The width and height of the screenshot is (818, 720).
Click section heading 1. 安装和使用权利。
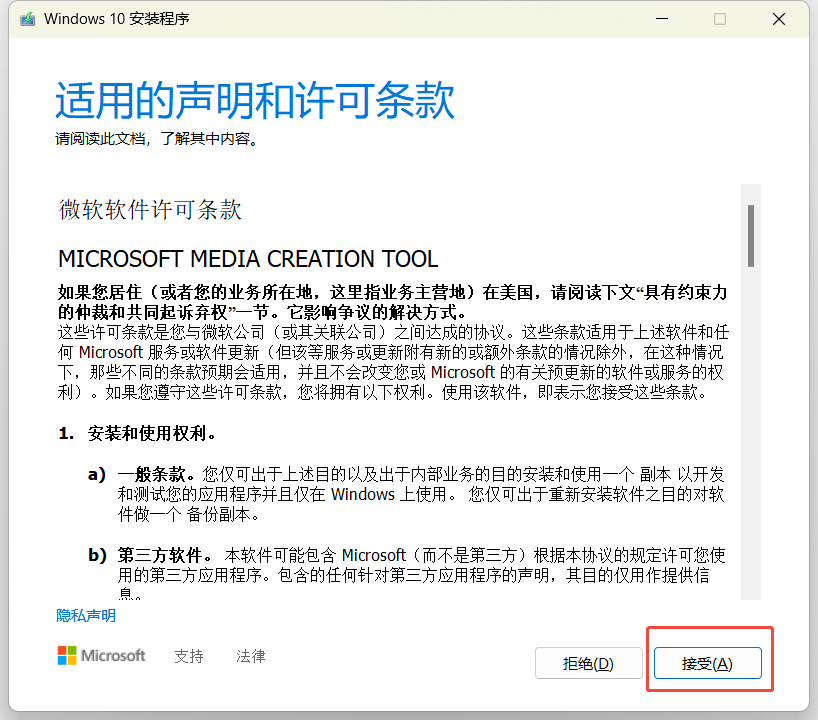coord(137,433)
